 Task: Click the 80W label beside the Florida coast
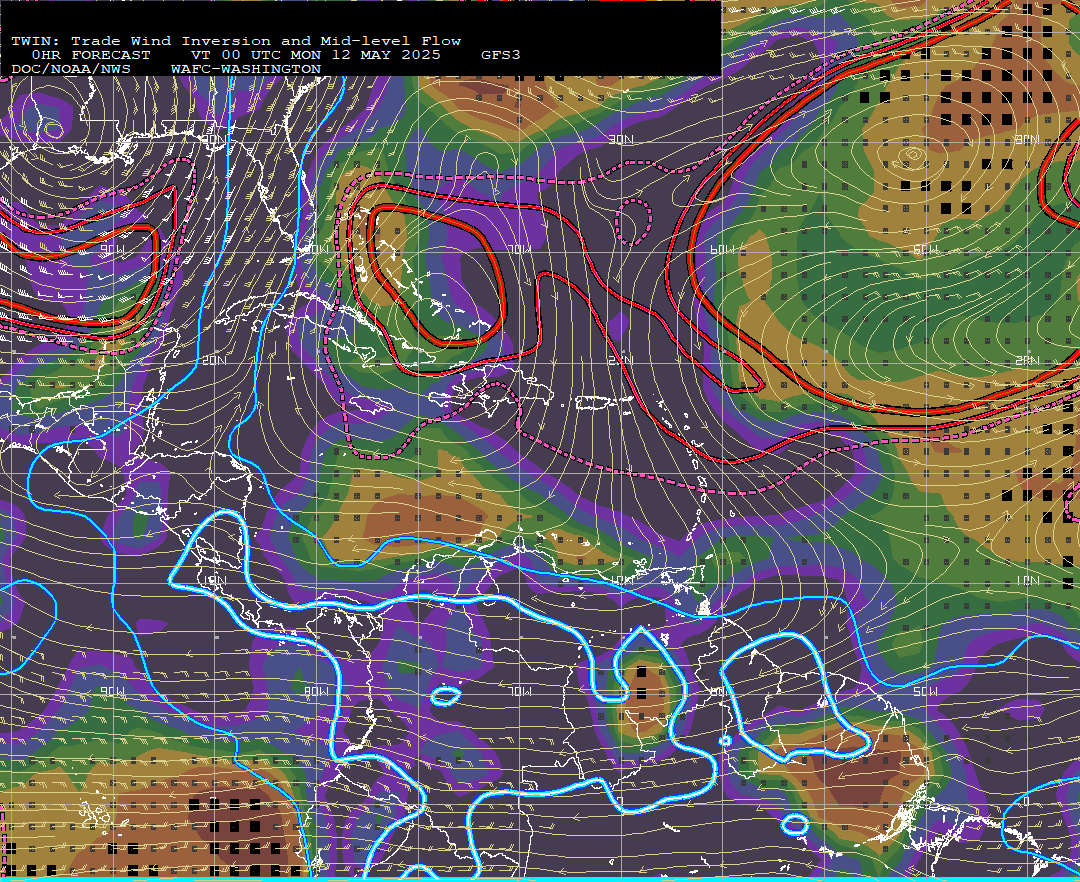pyautogui.click(x=316, y=249)
